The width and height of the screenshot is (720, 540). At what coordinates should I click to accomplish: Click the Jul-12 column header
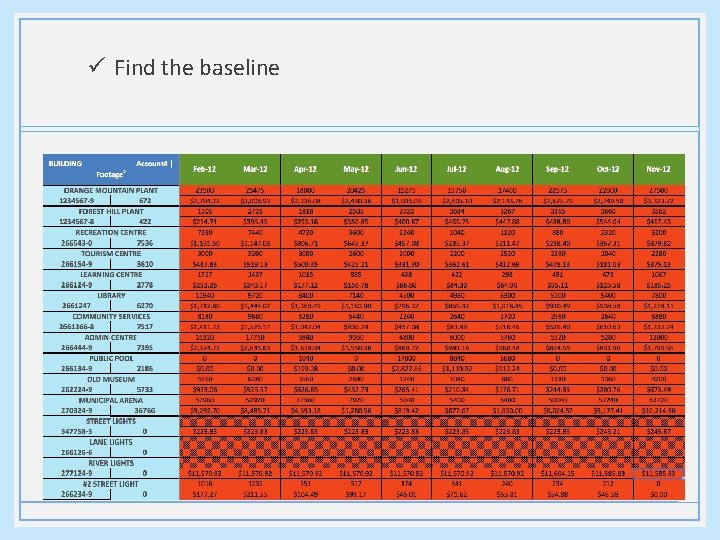pos(456,169)
